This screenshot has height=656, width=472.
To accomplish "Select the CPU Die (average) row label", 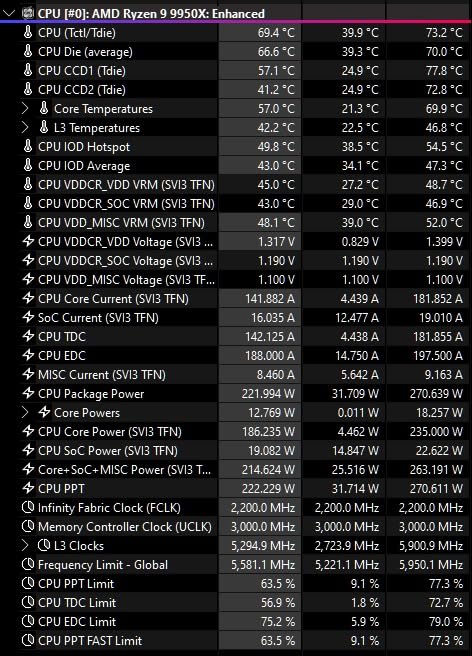I will pyautogui.click(x=85, y=52).
